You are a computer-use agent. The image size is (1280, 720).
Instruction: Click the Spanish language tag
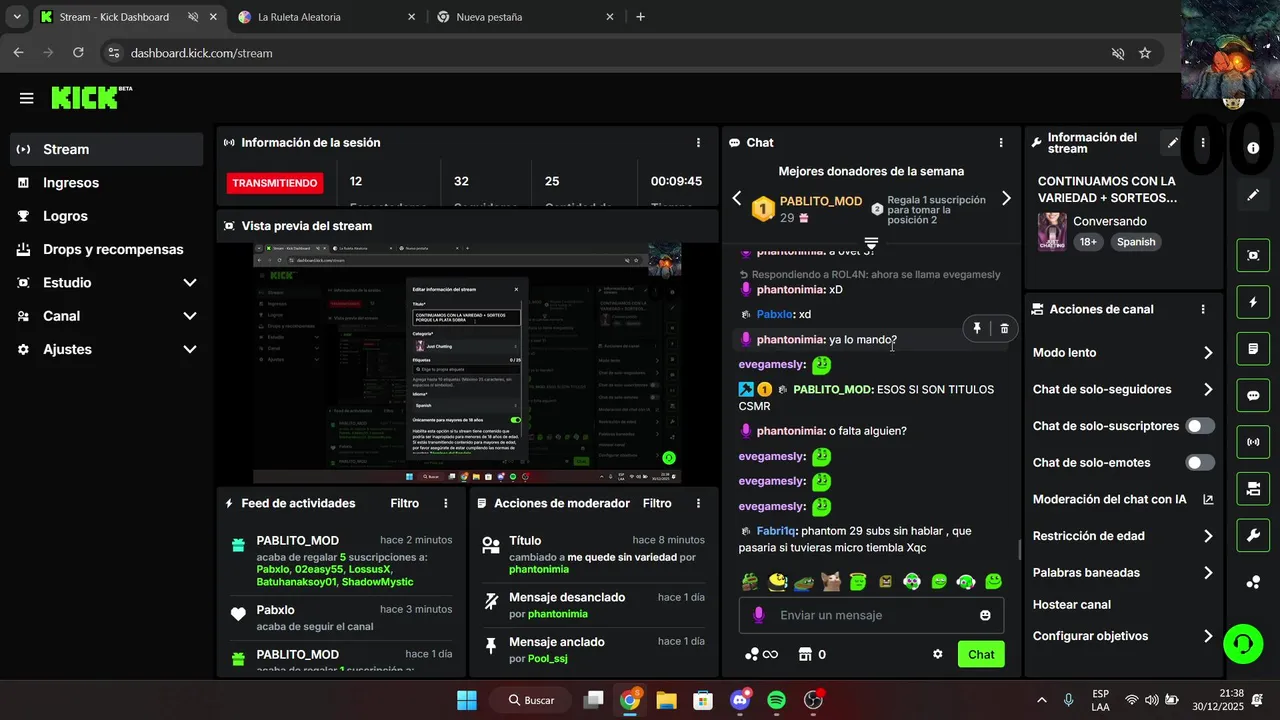click(x=1136, y=242)
